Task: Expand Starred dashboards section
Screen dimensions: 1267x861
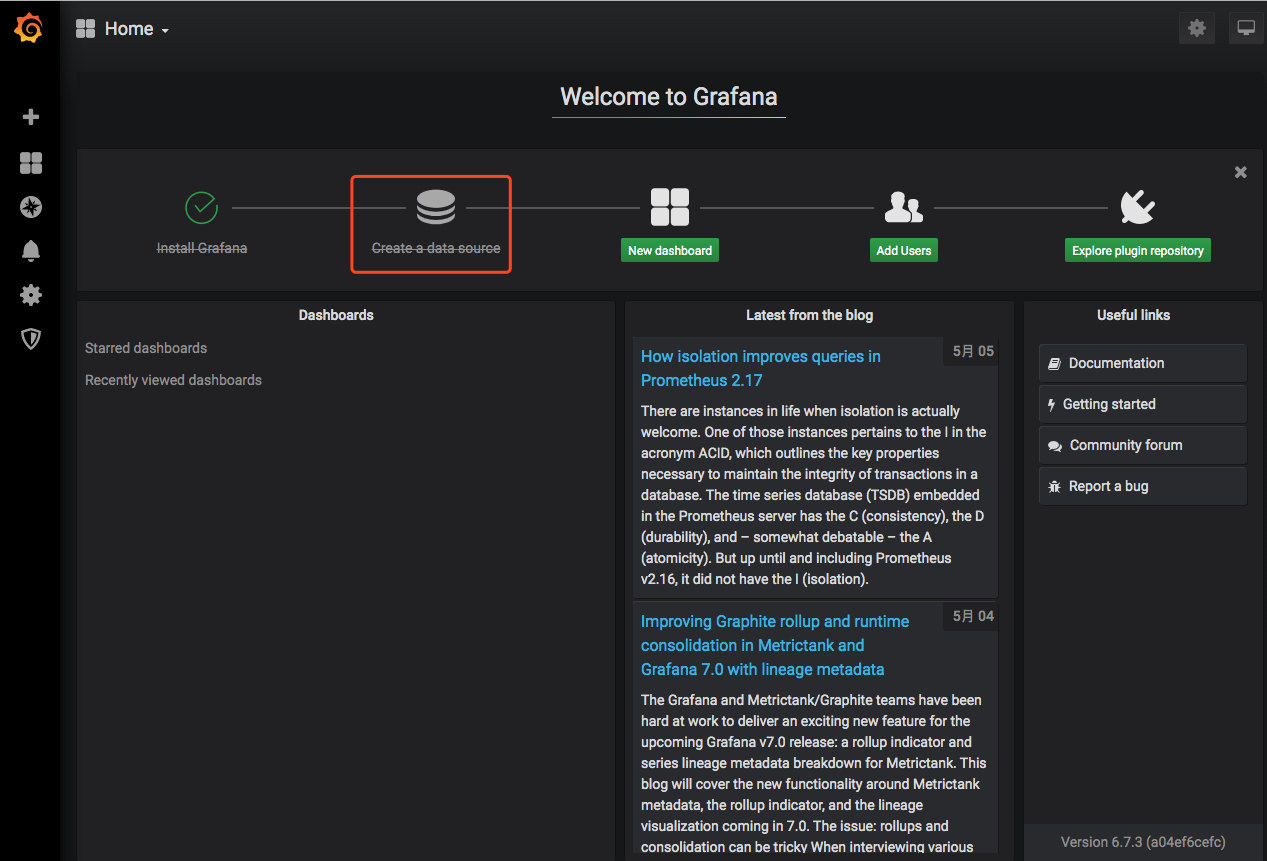Action: [146, 348]
